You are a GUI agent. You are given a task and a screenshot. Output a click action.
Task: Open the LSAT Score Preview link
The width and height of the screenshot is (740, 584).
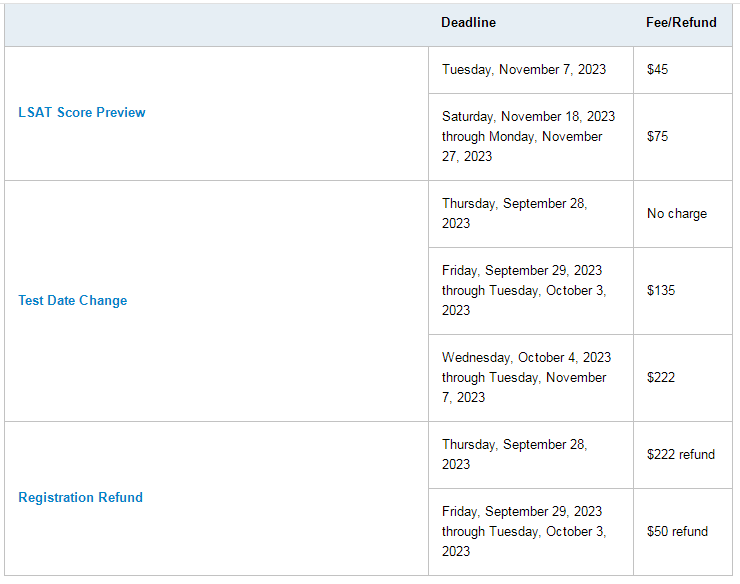82,112
